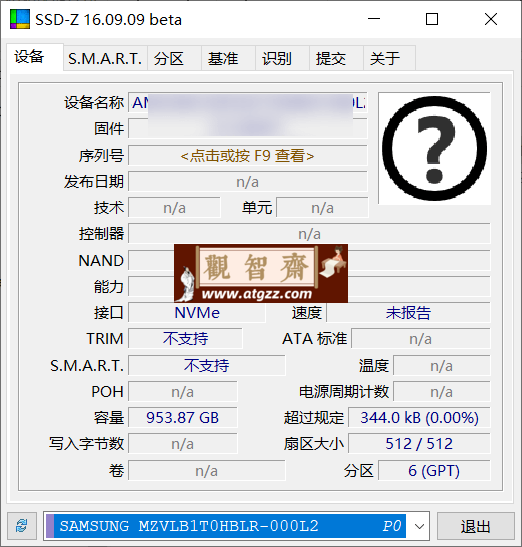Select the SAMSUNG MZVLB1T0HBLR-000L2 drive entry
This screenshot has width=522, height=547.
point(226,526)
